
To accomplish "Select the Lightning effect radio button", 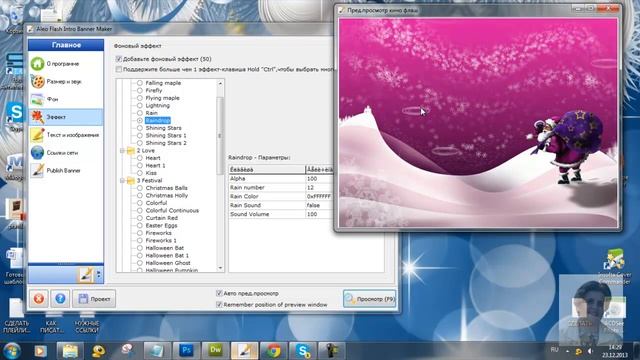I will point(140,105).
